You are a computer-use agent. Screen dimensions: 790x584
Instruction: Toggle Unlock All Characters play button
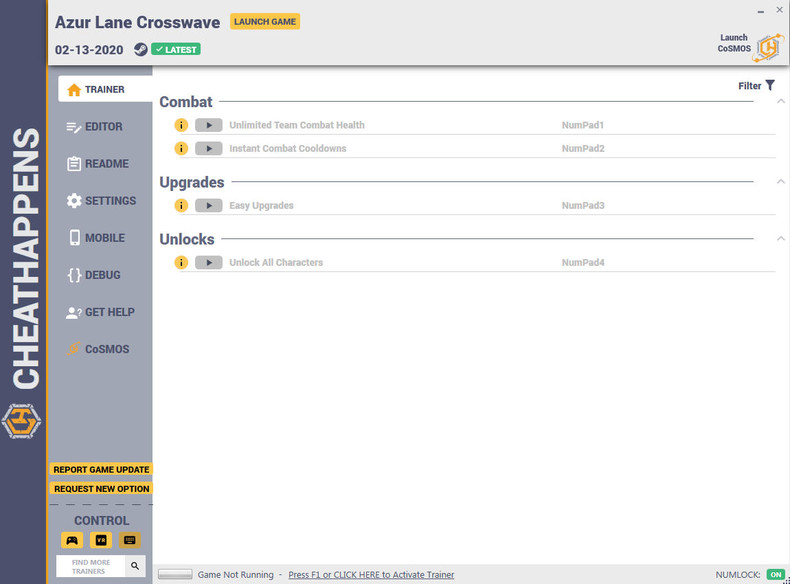click(209, 262)
